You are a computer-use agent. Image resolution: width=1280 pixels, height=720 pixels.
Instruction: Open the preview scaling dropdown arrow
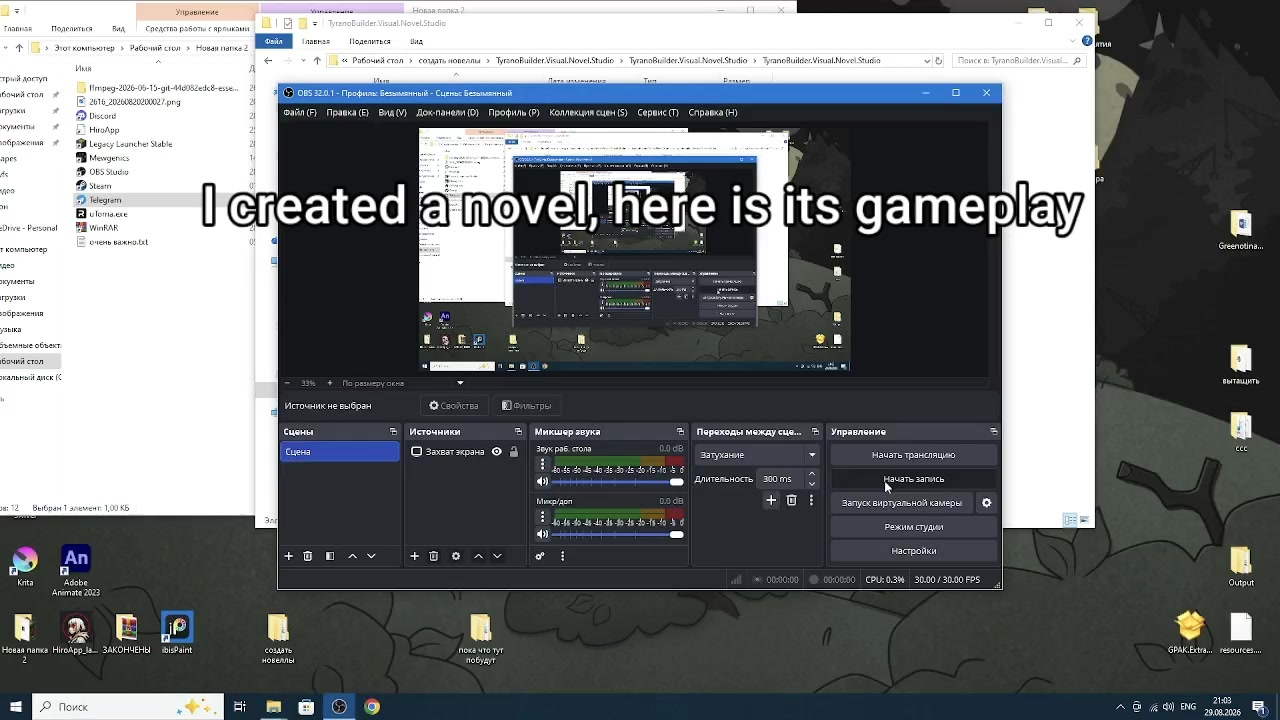point(460,383)
